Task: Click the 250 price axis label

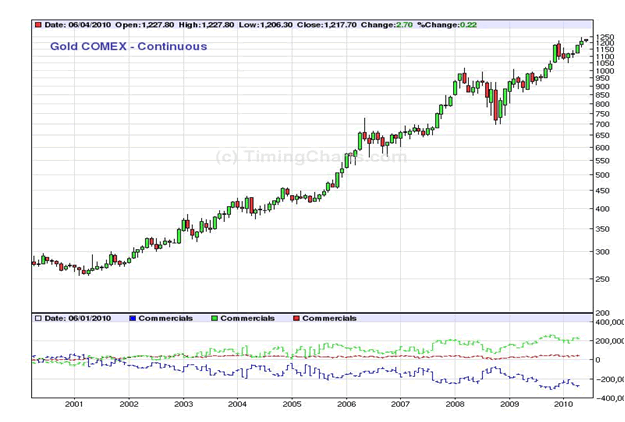Action: tap(603, 279)
